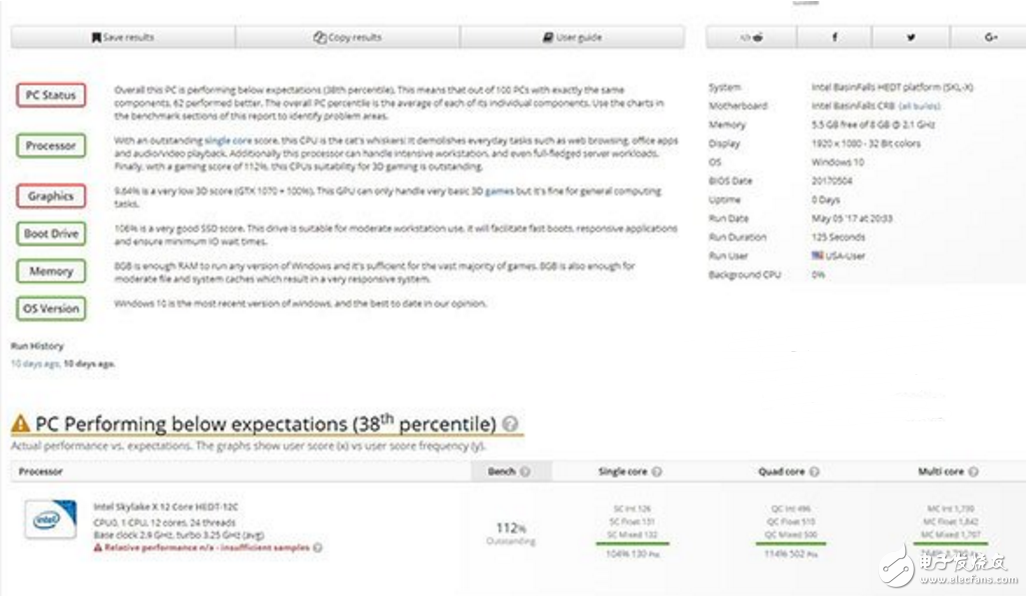Click the PC Status label
Viewport: 1026px width, 596px height.
[x=51, y=96]
